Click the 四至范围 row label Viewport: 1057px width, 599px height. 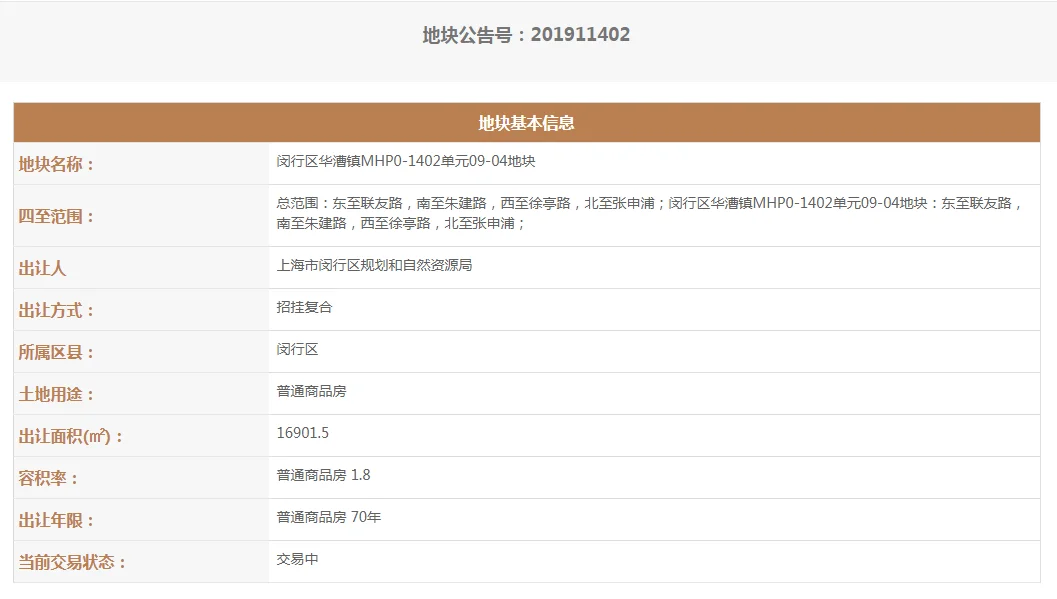(56, 216)
